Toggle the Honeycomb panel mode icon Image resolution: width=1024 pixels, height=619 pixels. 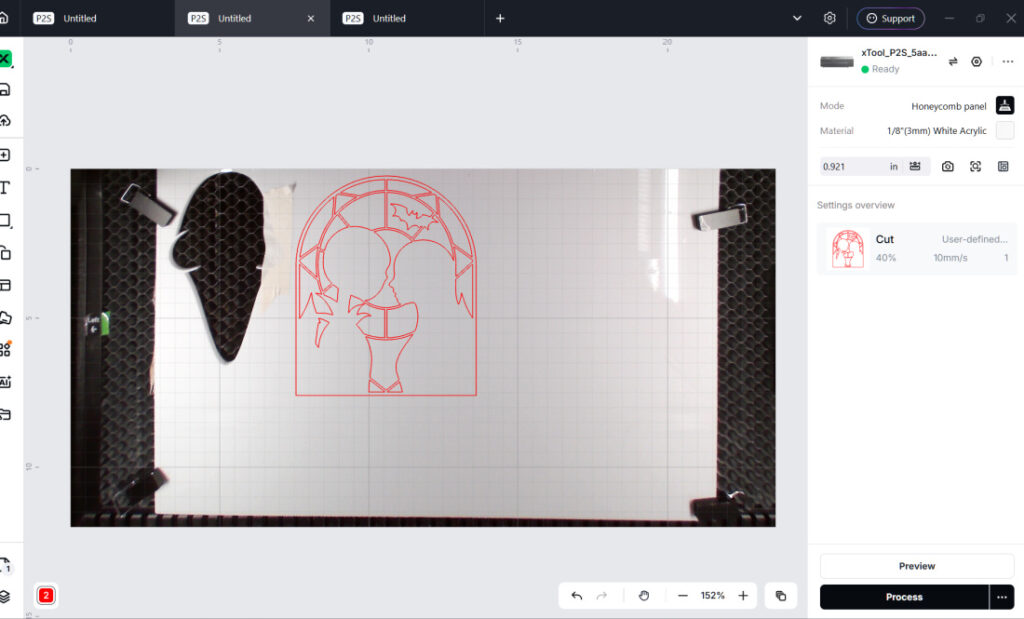pos(1004,105)
